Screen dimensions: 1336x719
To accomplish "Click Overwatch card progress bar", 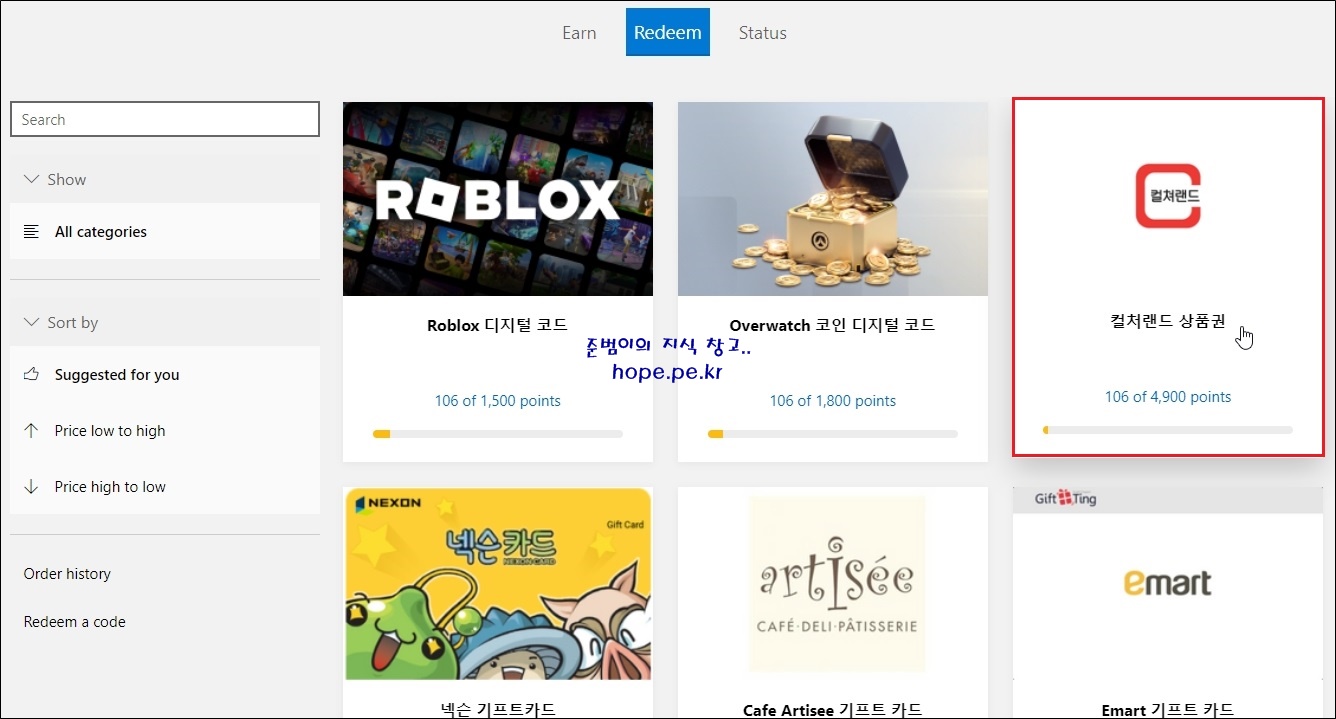I will click(x=832, y=434).
